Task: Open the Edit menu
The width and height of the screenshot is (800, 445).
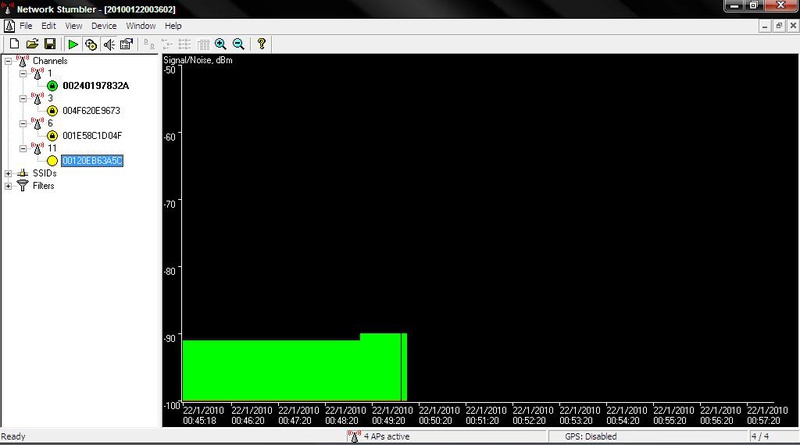Action: (x=48, y=26)
